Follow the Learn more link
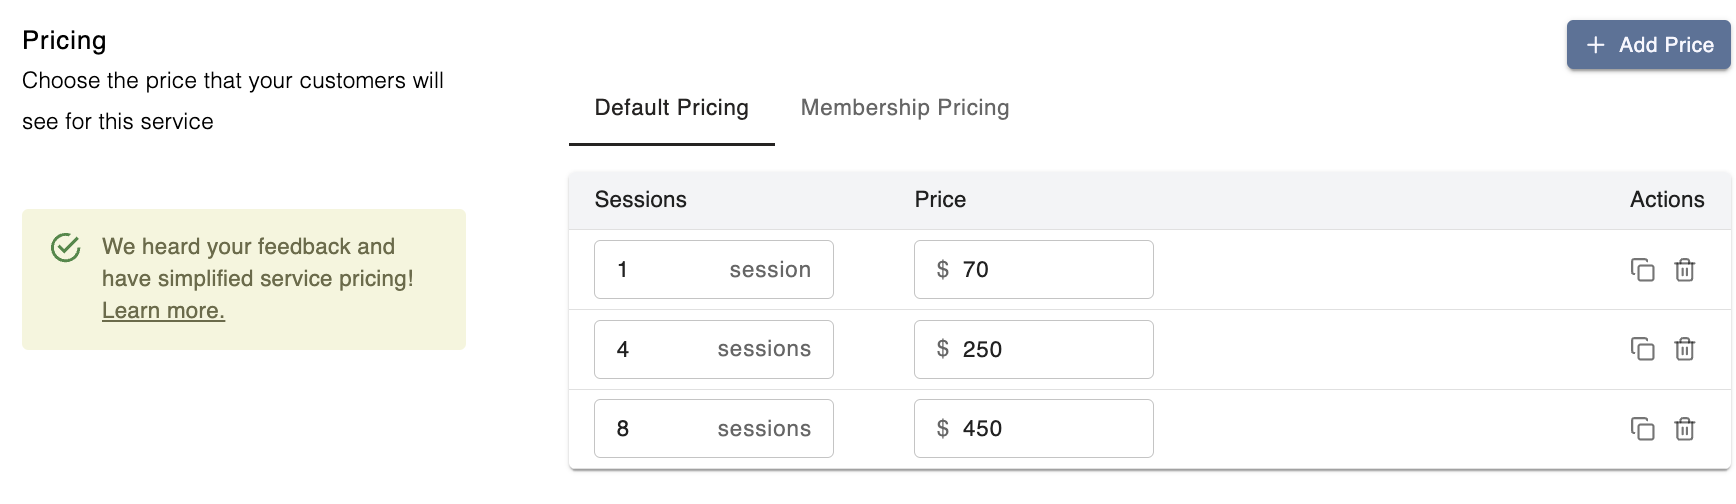This screenshot has width=1736, height=504. pyautogui.click(x=163, y=311)
